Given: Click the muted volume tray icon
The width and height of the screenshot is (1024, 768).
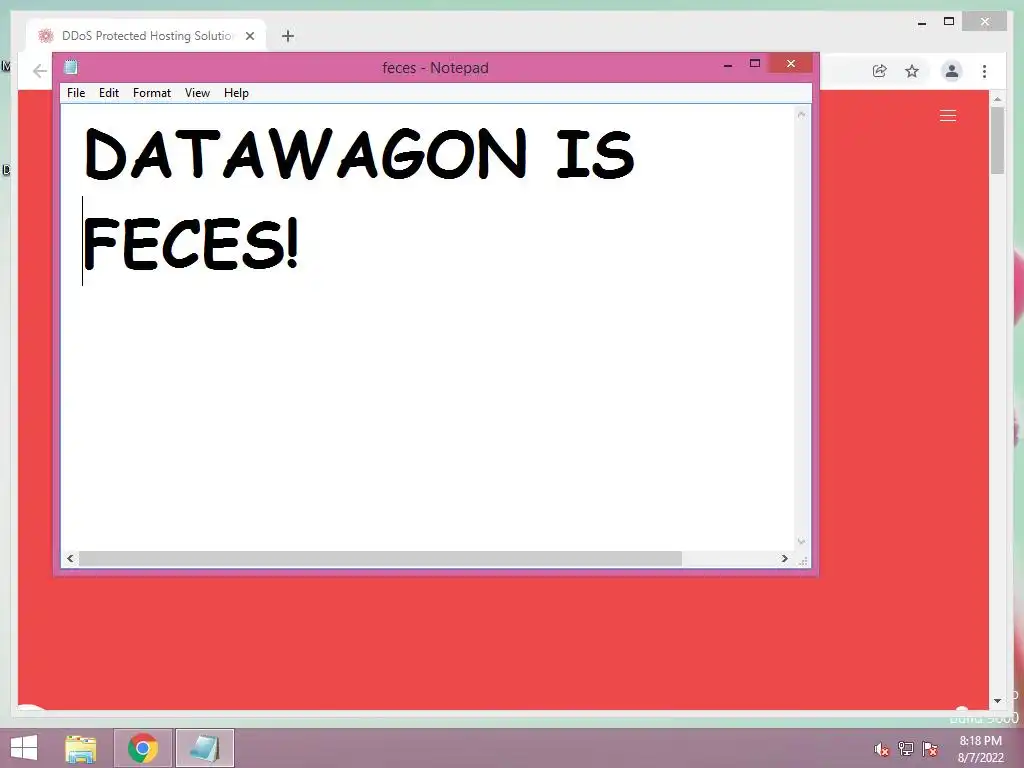Looking at the screenshot, I should point(882,749).
